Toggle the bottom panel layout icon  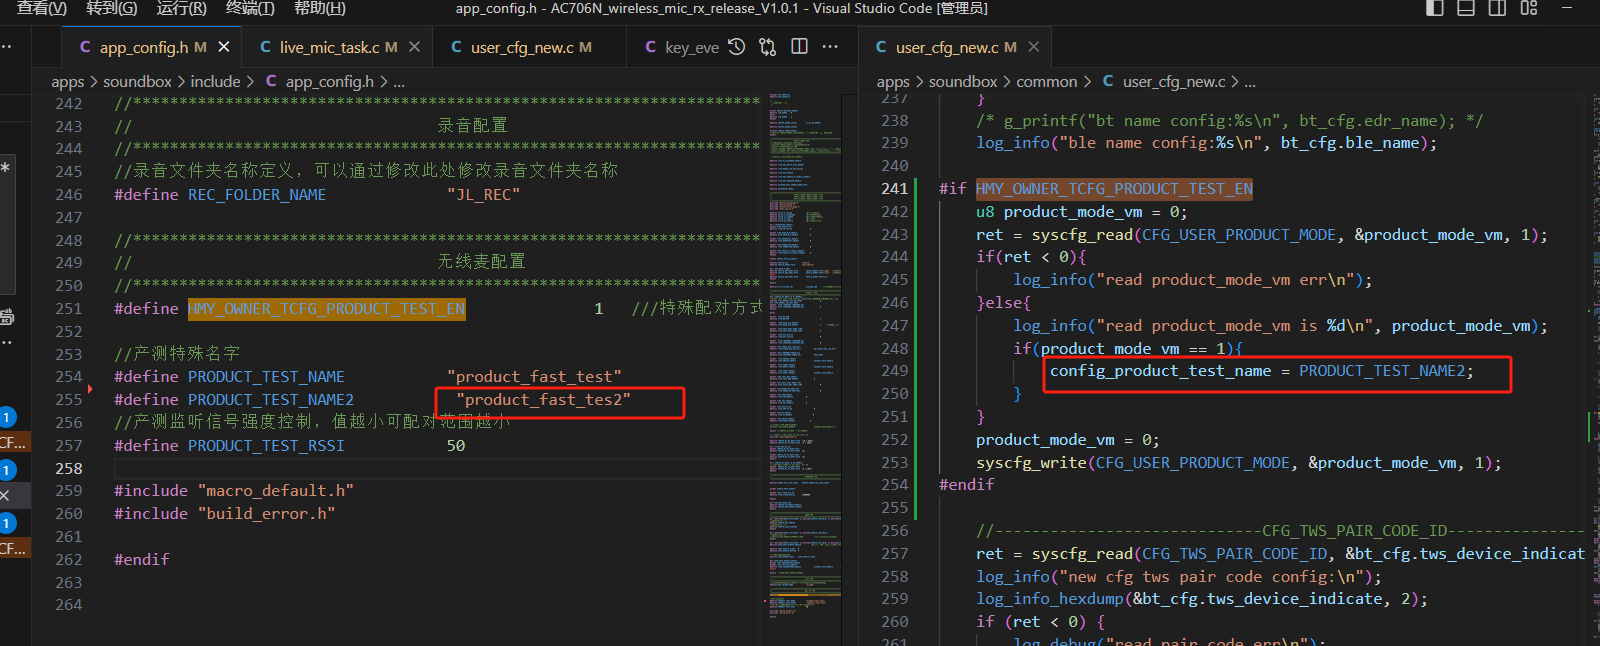point(1466,8)
